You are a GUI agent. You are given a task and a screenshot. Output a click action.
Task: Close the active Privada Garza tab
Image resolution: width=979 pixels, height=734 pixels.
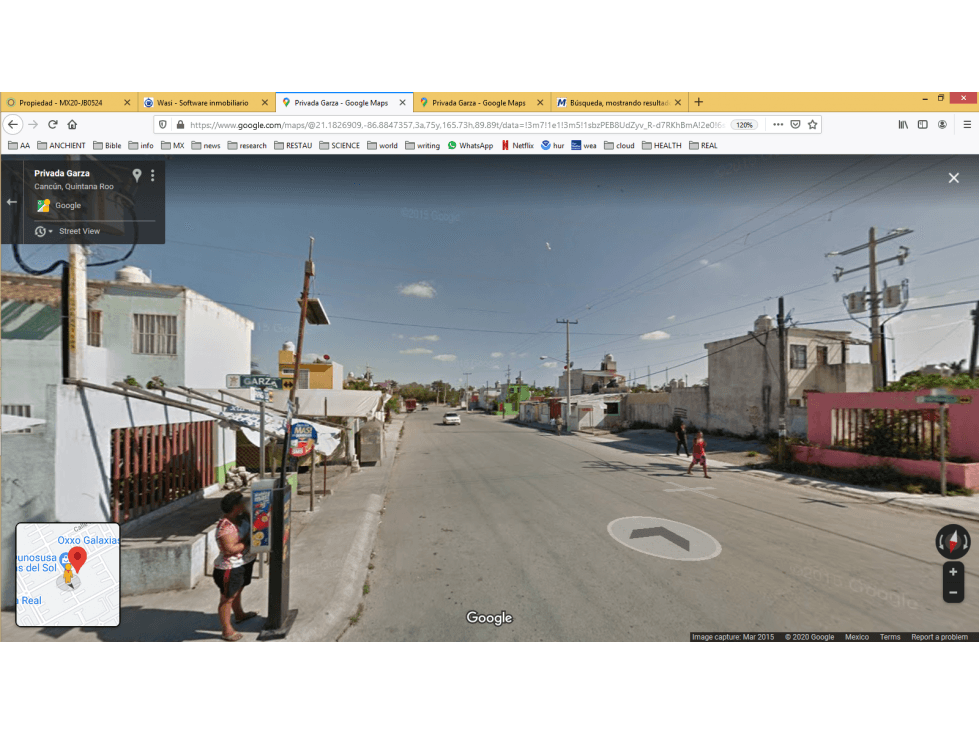point(403,102)
